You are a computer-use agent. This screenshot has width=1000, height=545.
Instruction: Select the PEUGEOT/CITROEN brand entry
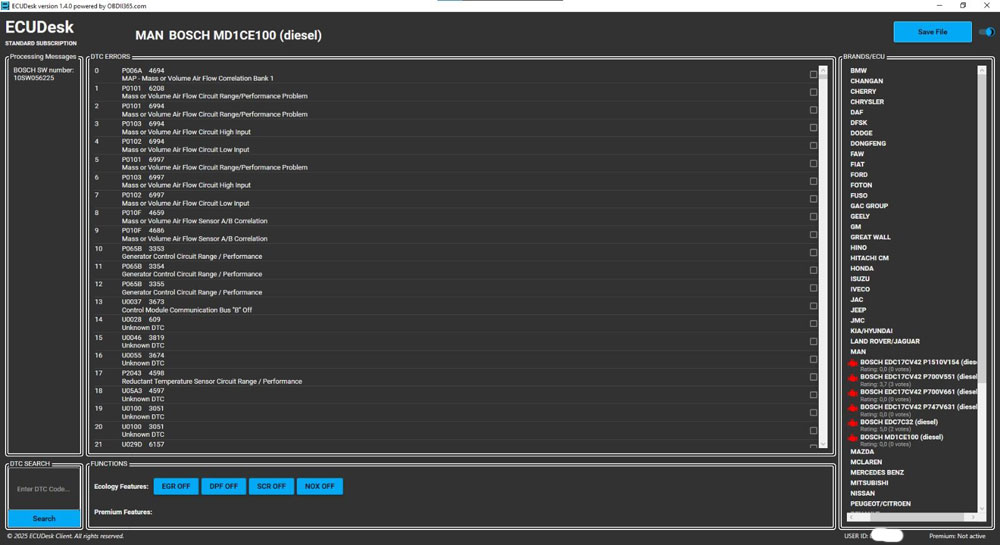(x=880, y=504)
